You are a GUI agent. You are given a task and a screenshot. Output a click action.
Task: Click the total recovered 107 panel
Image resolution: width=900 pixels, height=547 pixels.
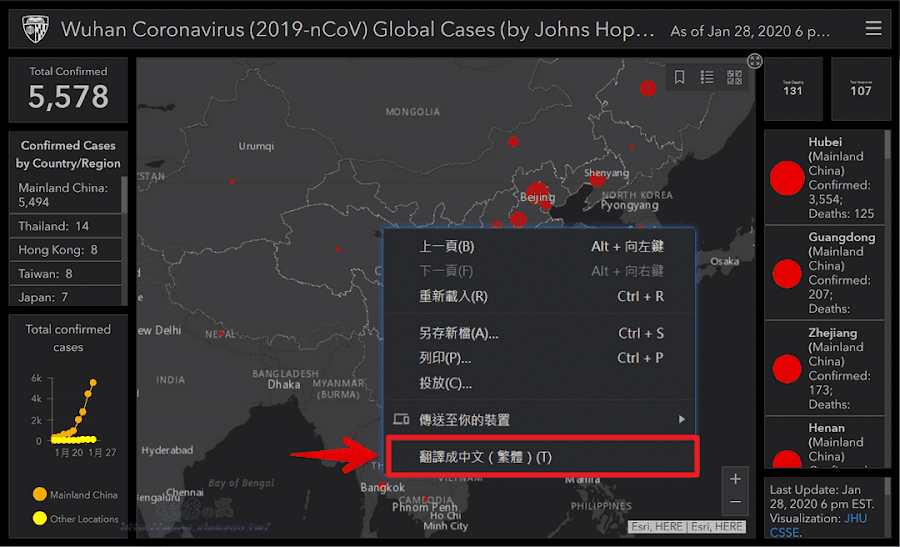(x=860, y=88)
